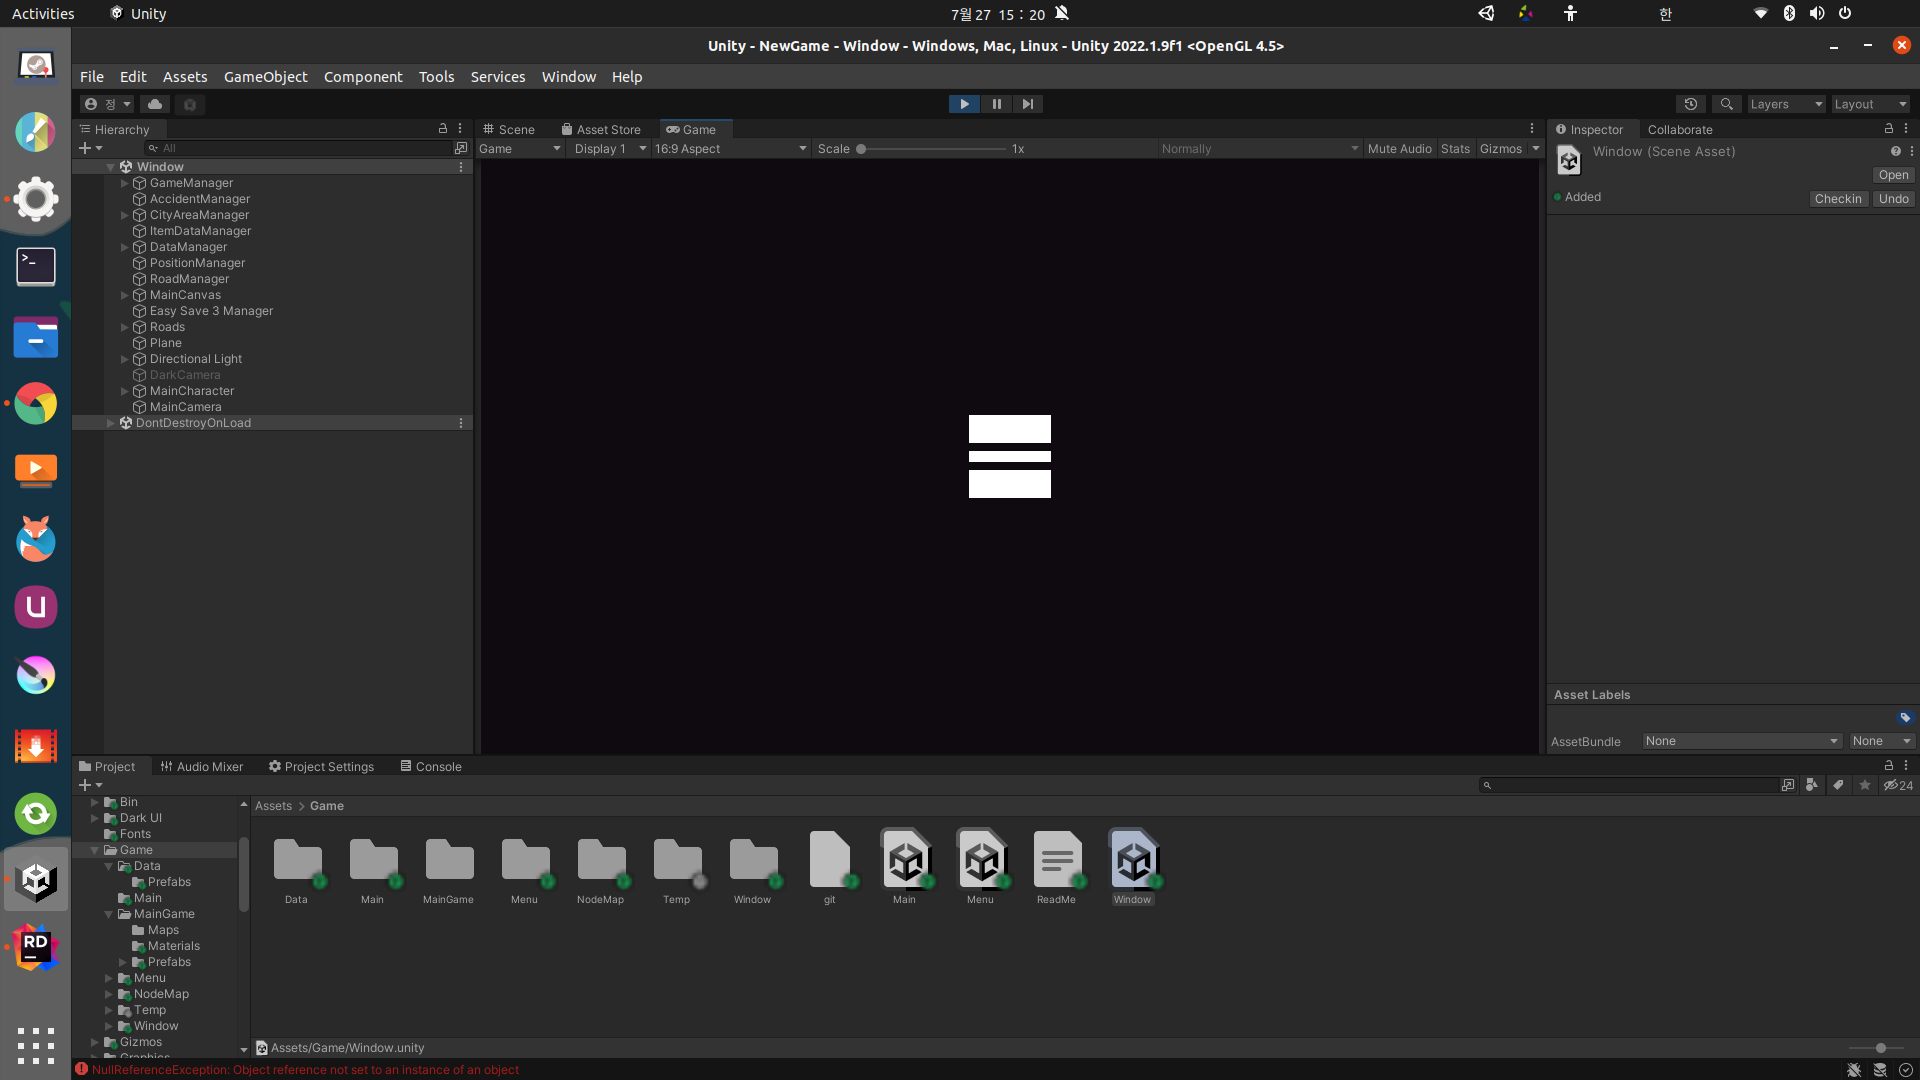Click the asset label tag icon
Viewport: 1920px width, 1080px height.
(x=1905, y=718)
